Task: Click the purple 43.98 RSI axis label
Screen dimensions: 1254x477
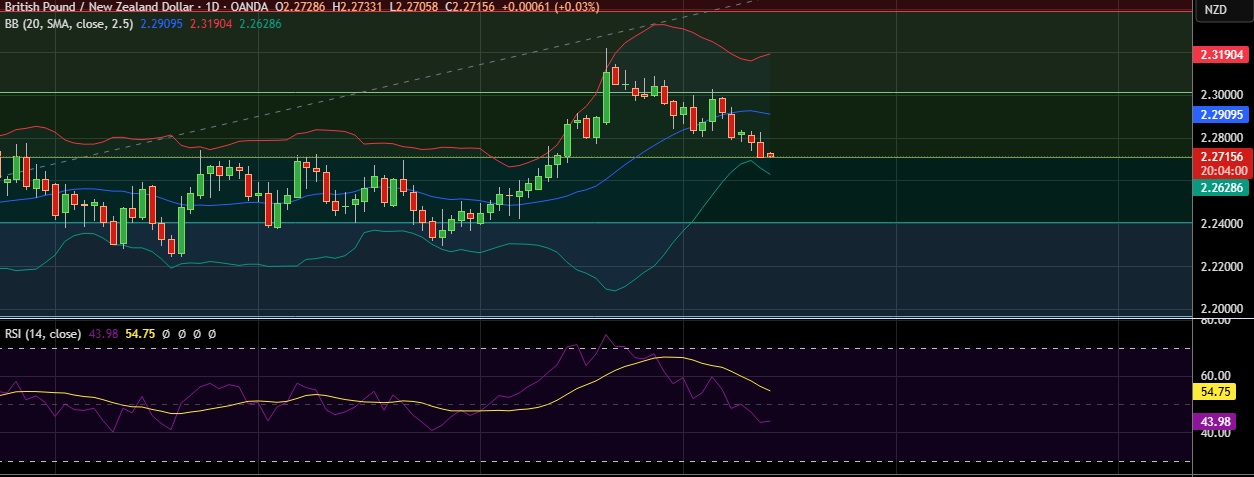Action: [1215, 422]
